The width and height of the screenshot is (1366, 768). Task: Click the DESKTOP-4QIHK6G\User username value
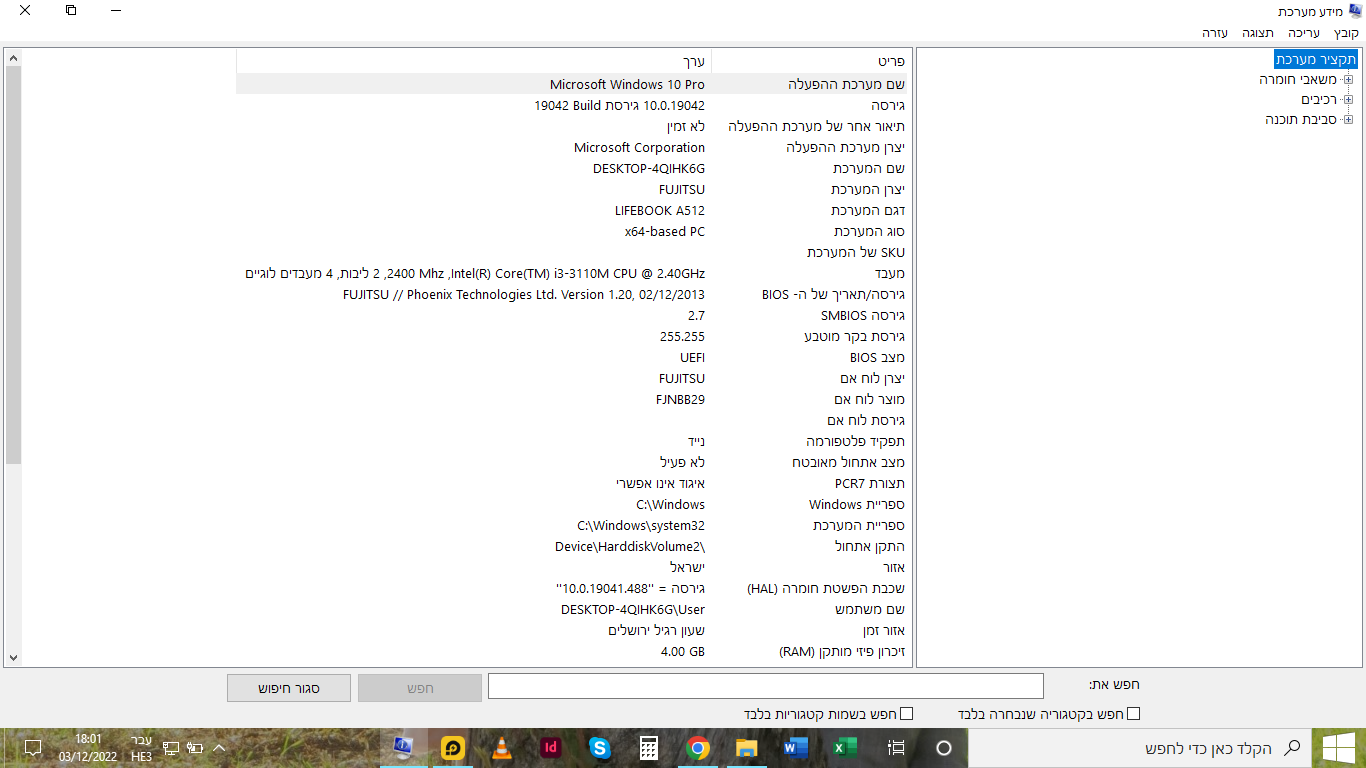pyautogui.click(x=633, y=609)
